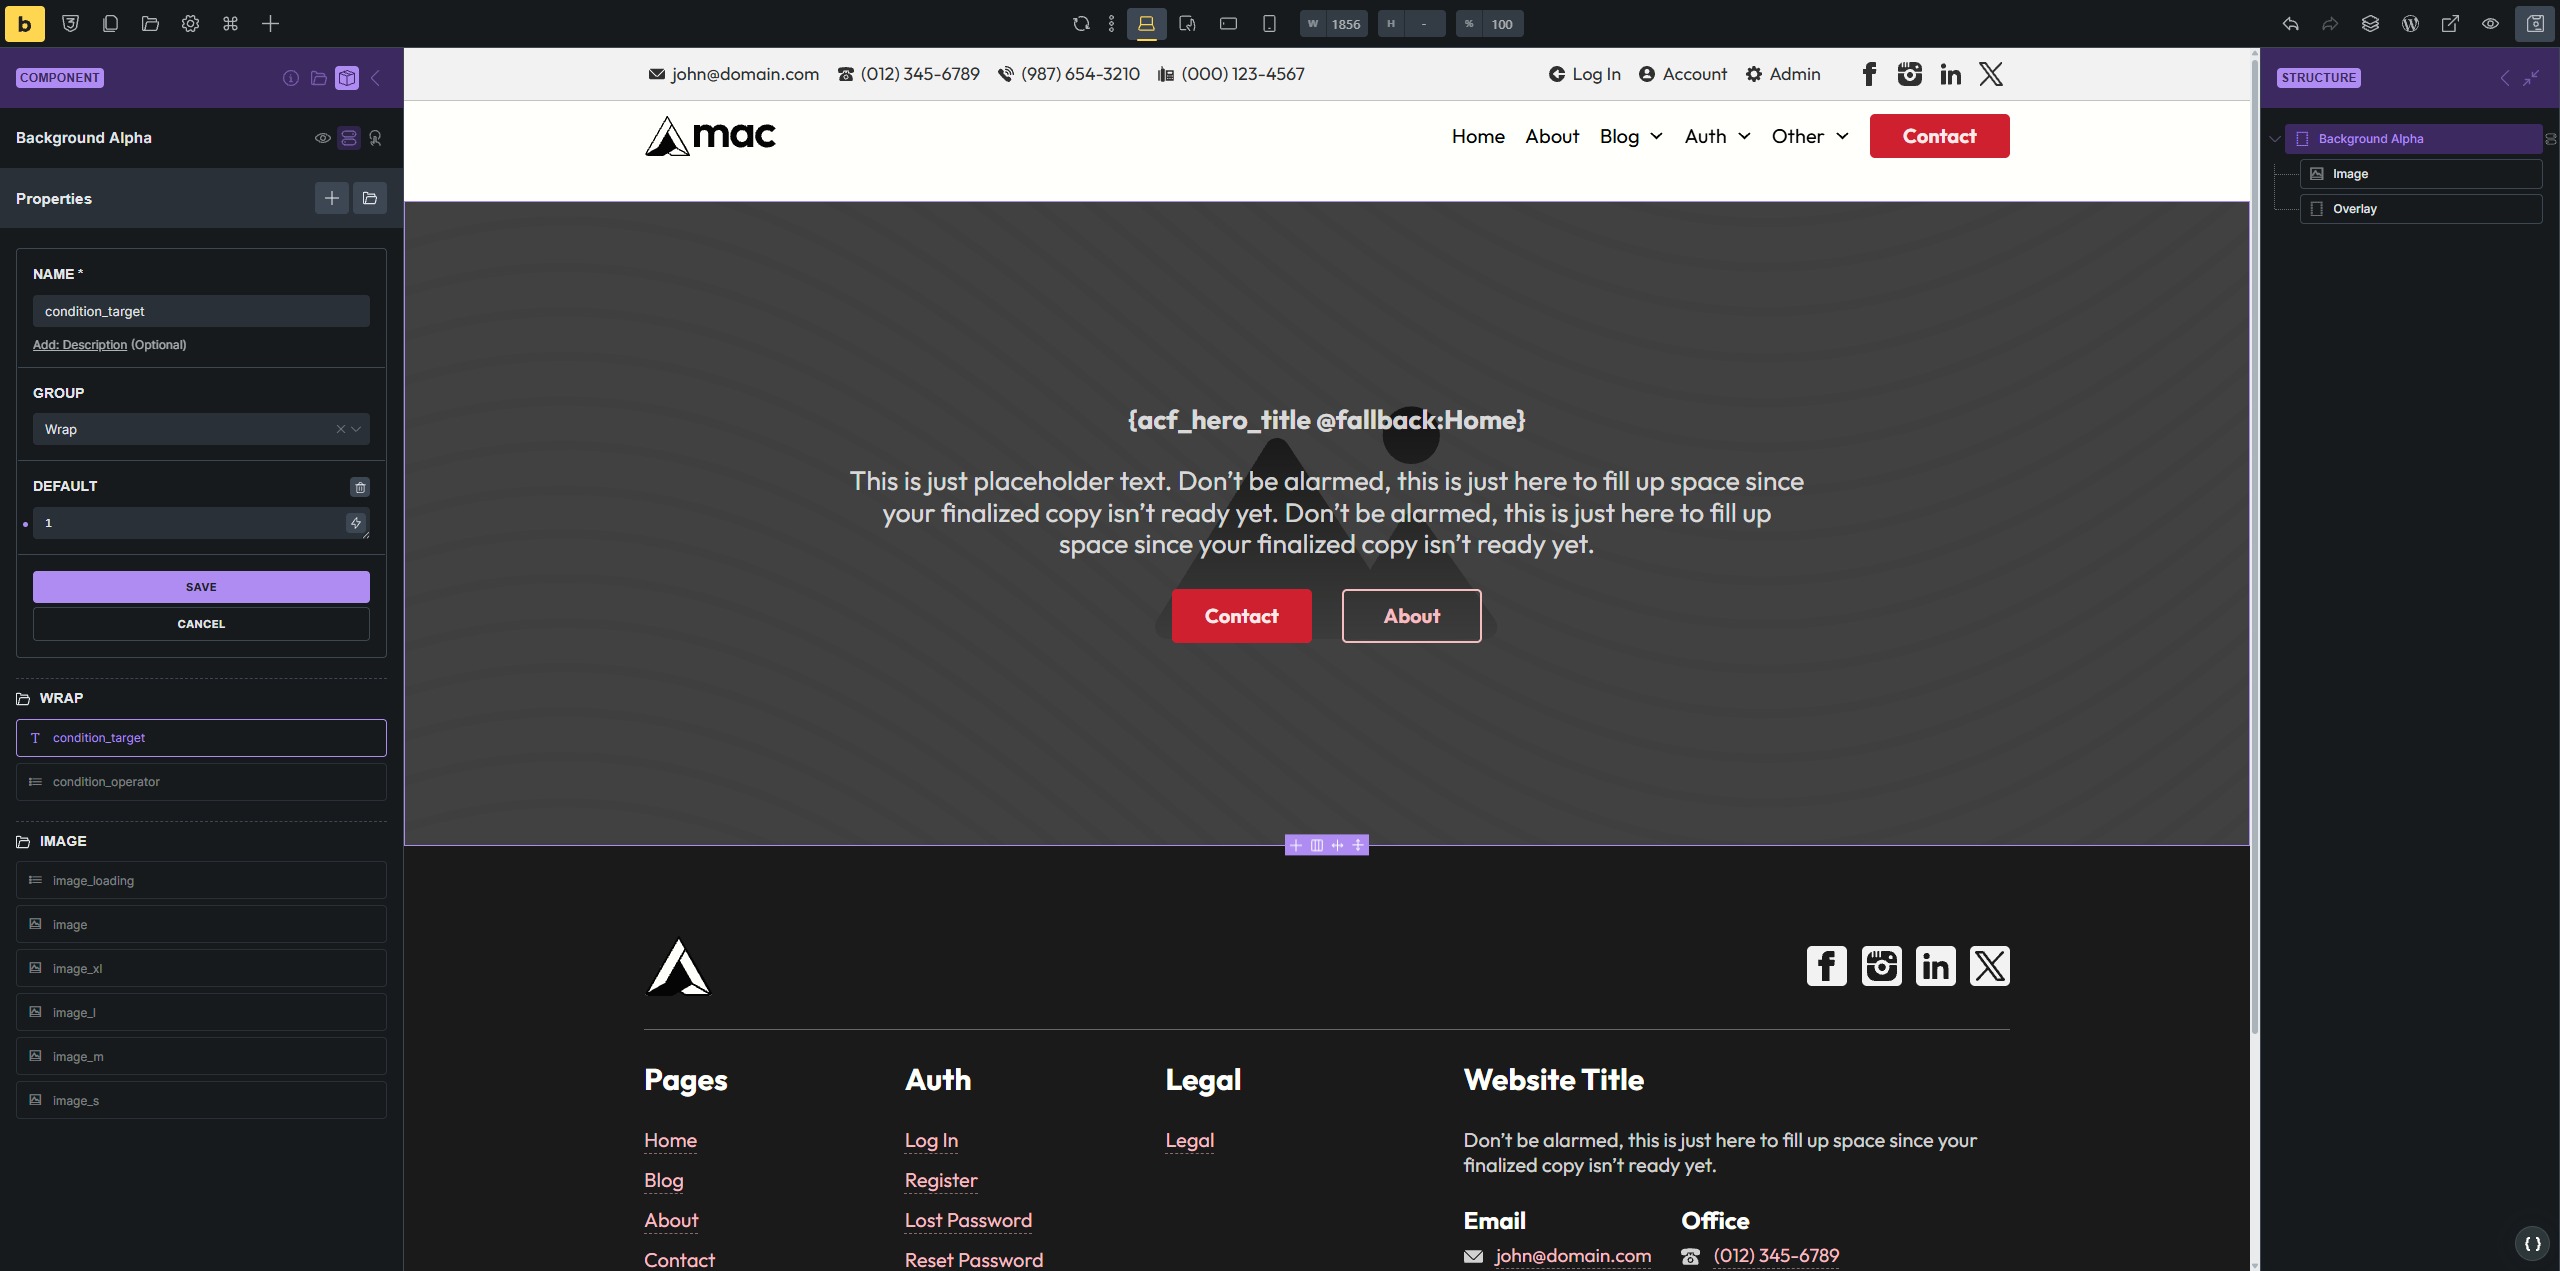
Task: Click the reload canvas icon
Action: point(1081,24)
